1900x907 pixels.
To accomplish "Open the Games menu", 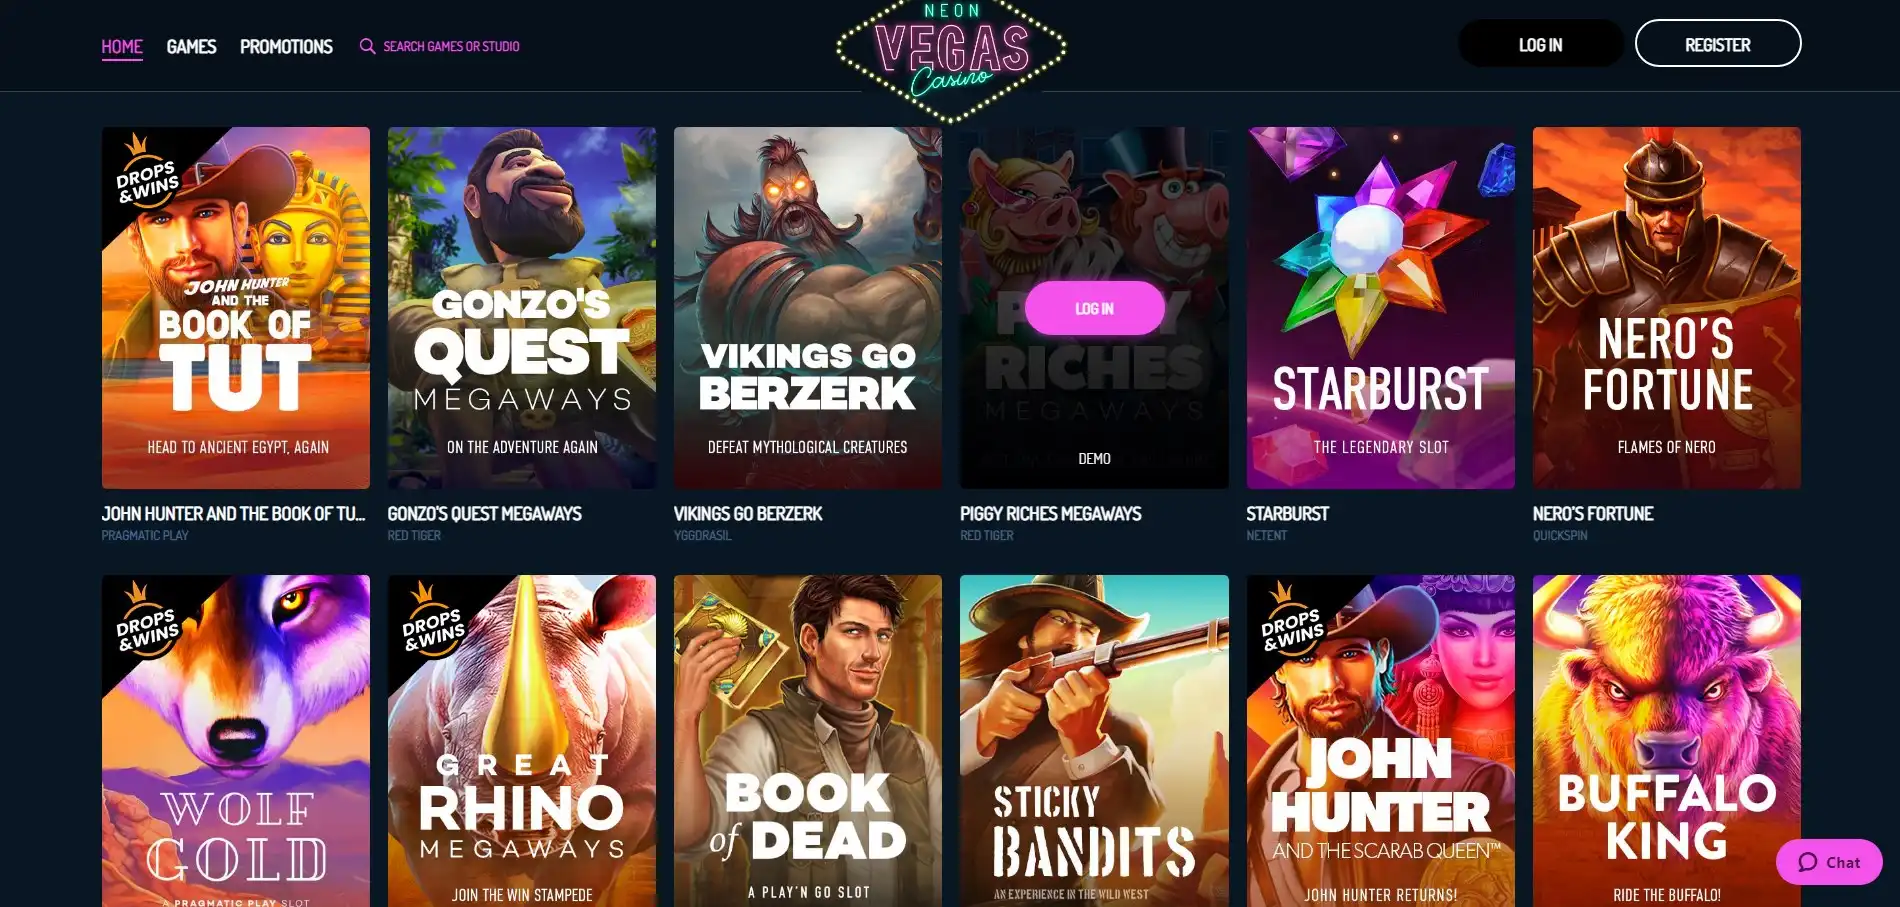I will coord(191,46).
